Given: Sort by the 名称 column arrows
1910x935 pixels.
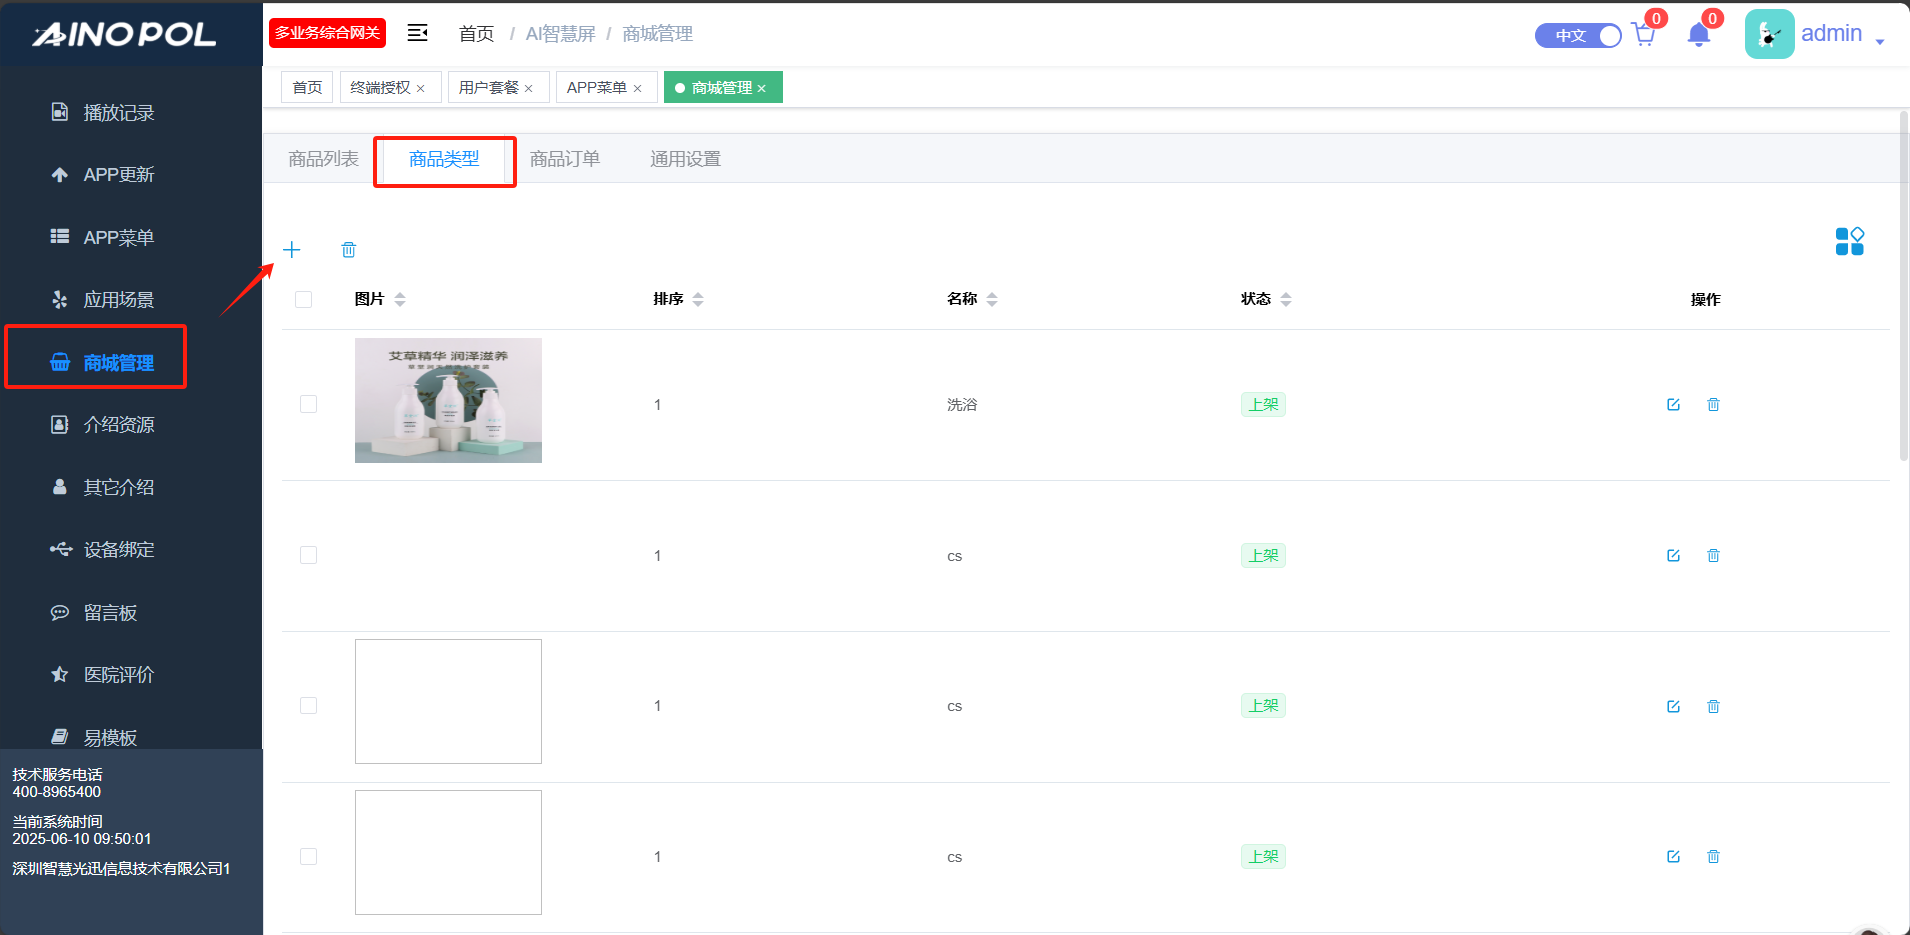Looking at the screenshot, I should [x=992, y=300].
